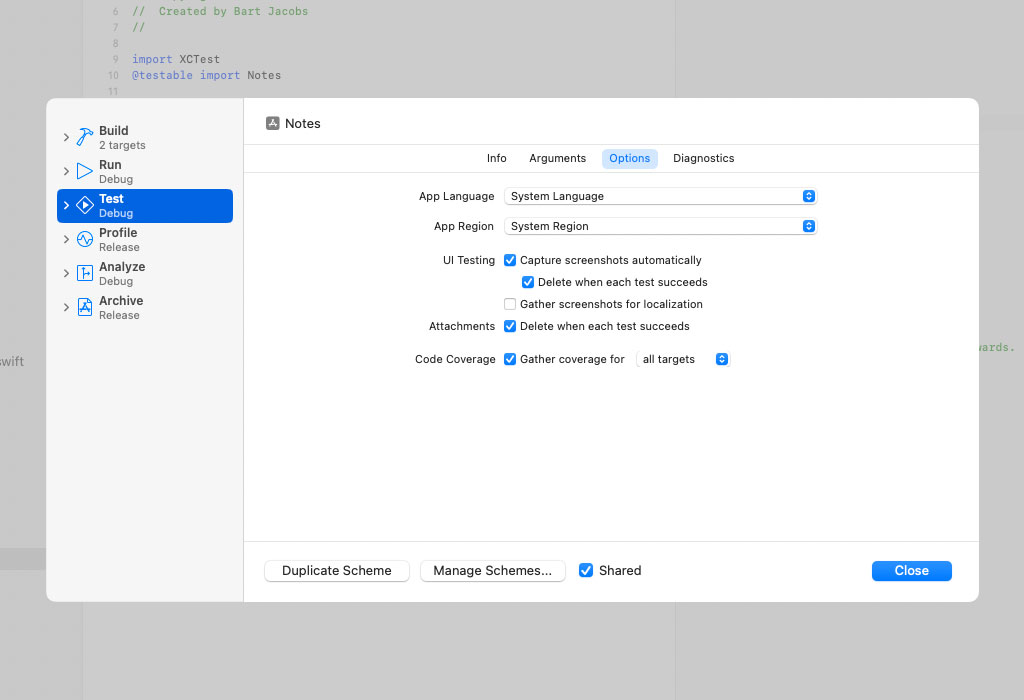Click the Duplicate Scheme button

(336, 570)
